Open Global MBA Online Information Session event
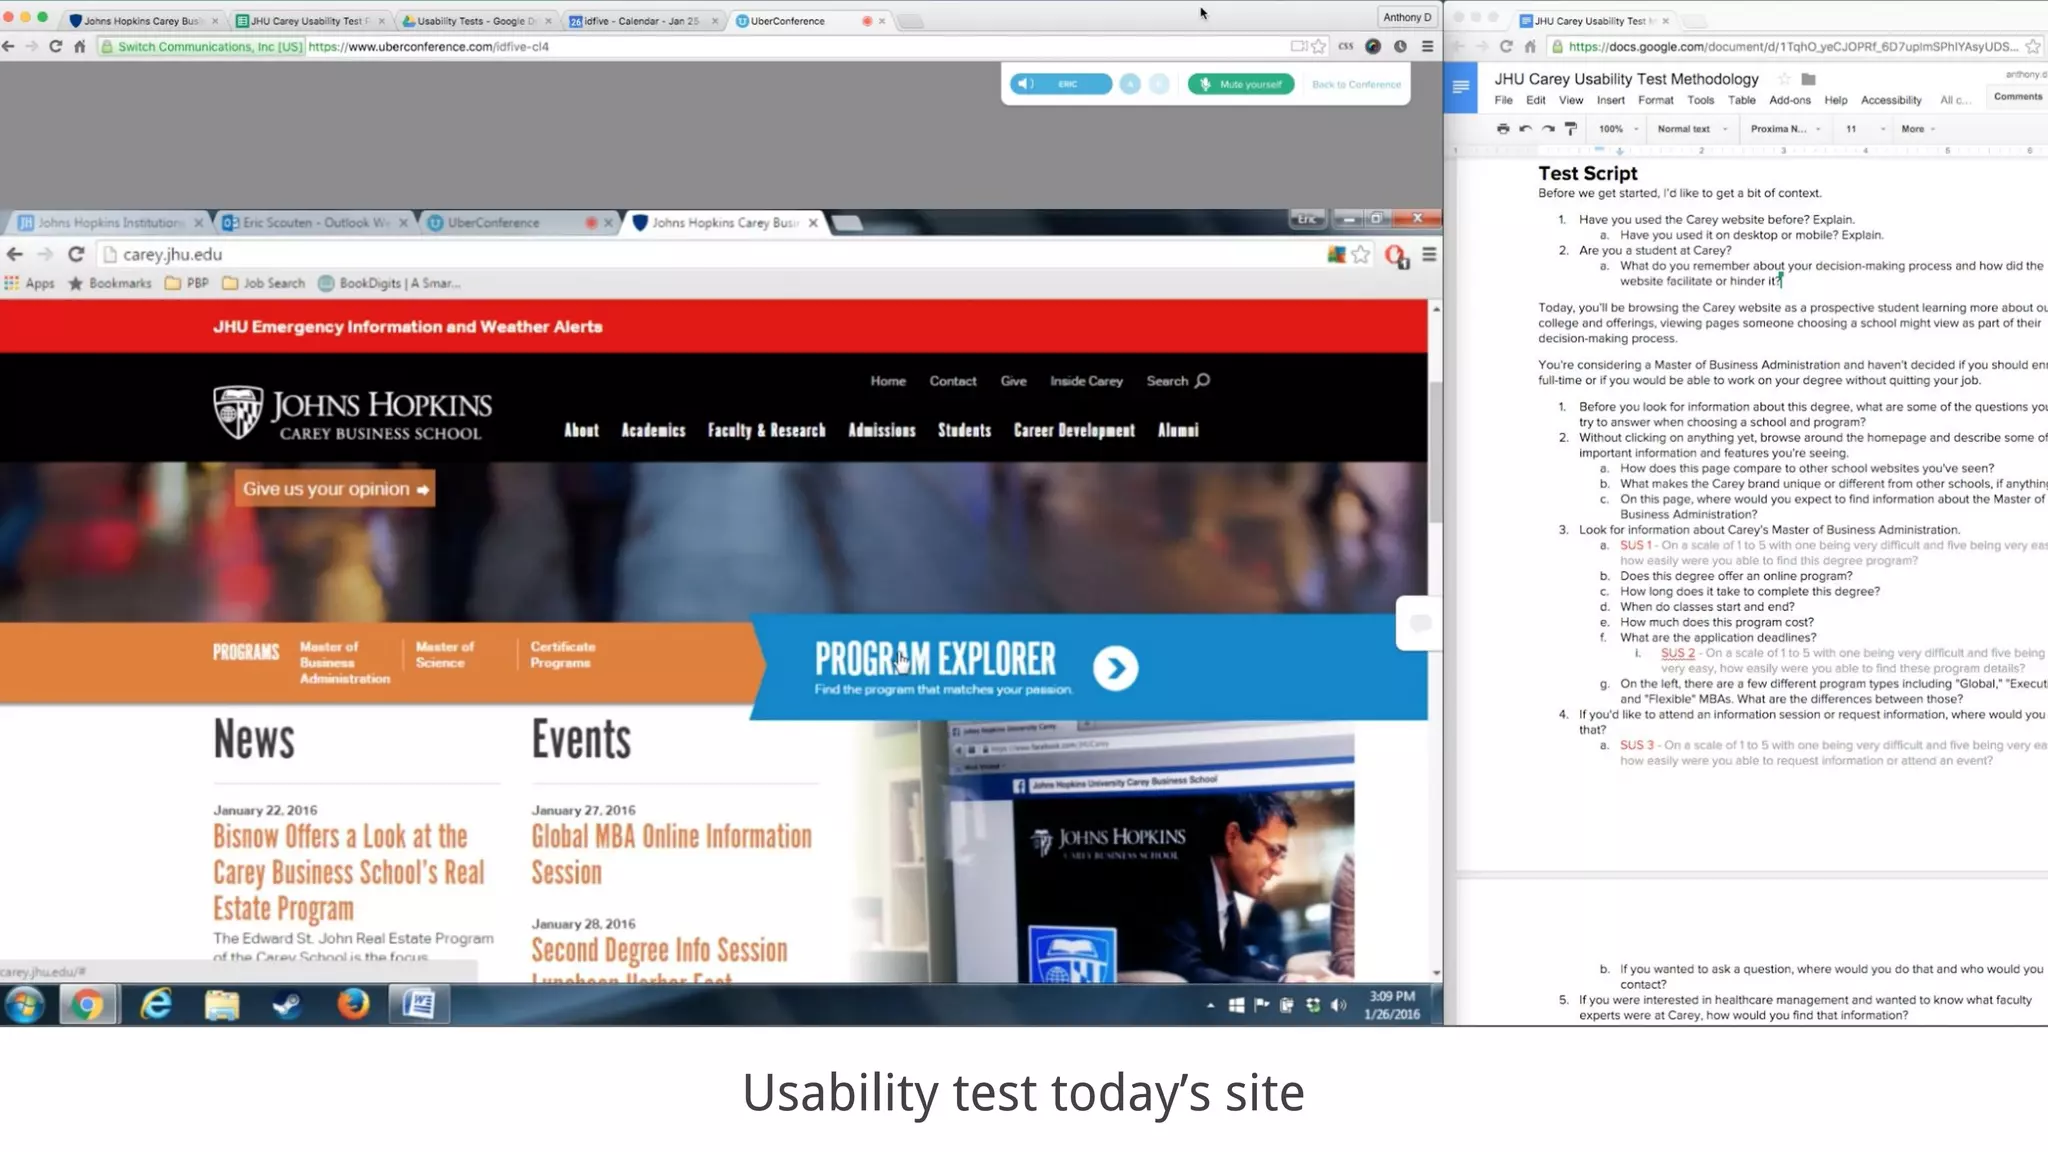2048x1152 pixels. tap(671, 854)
